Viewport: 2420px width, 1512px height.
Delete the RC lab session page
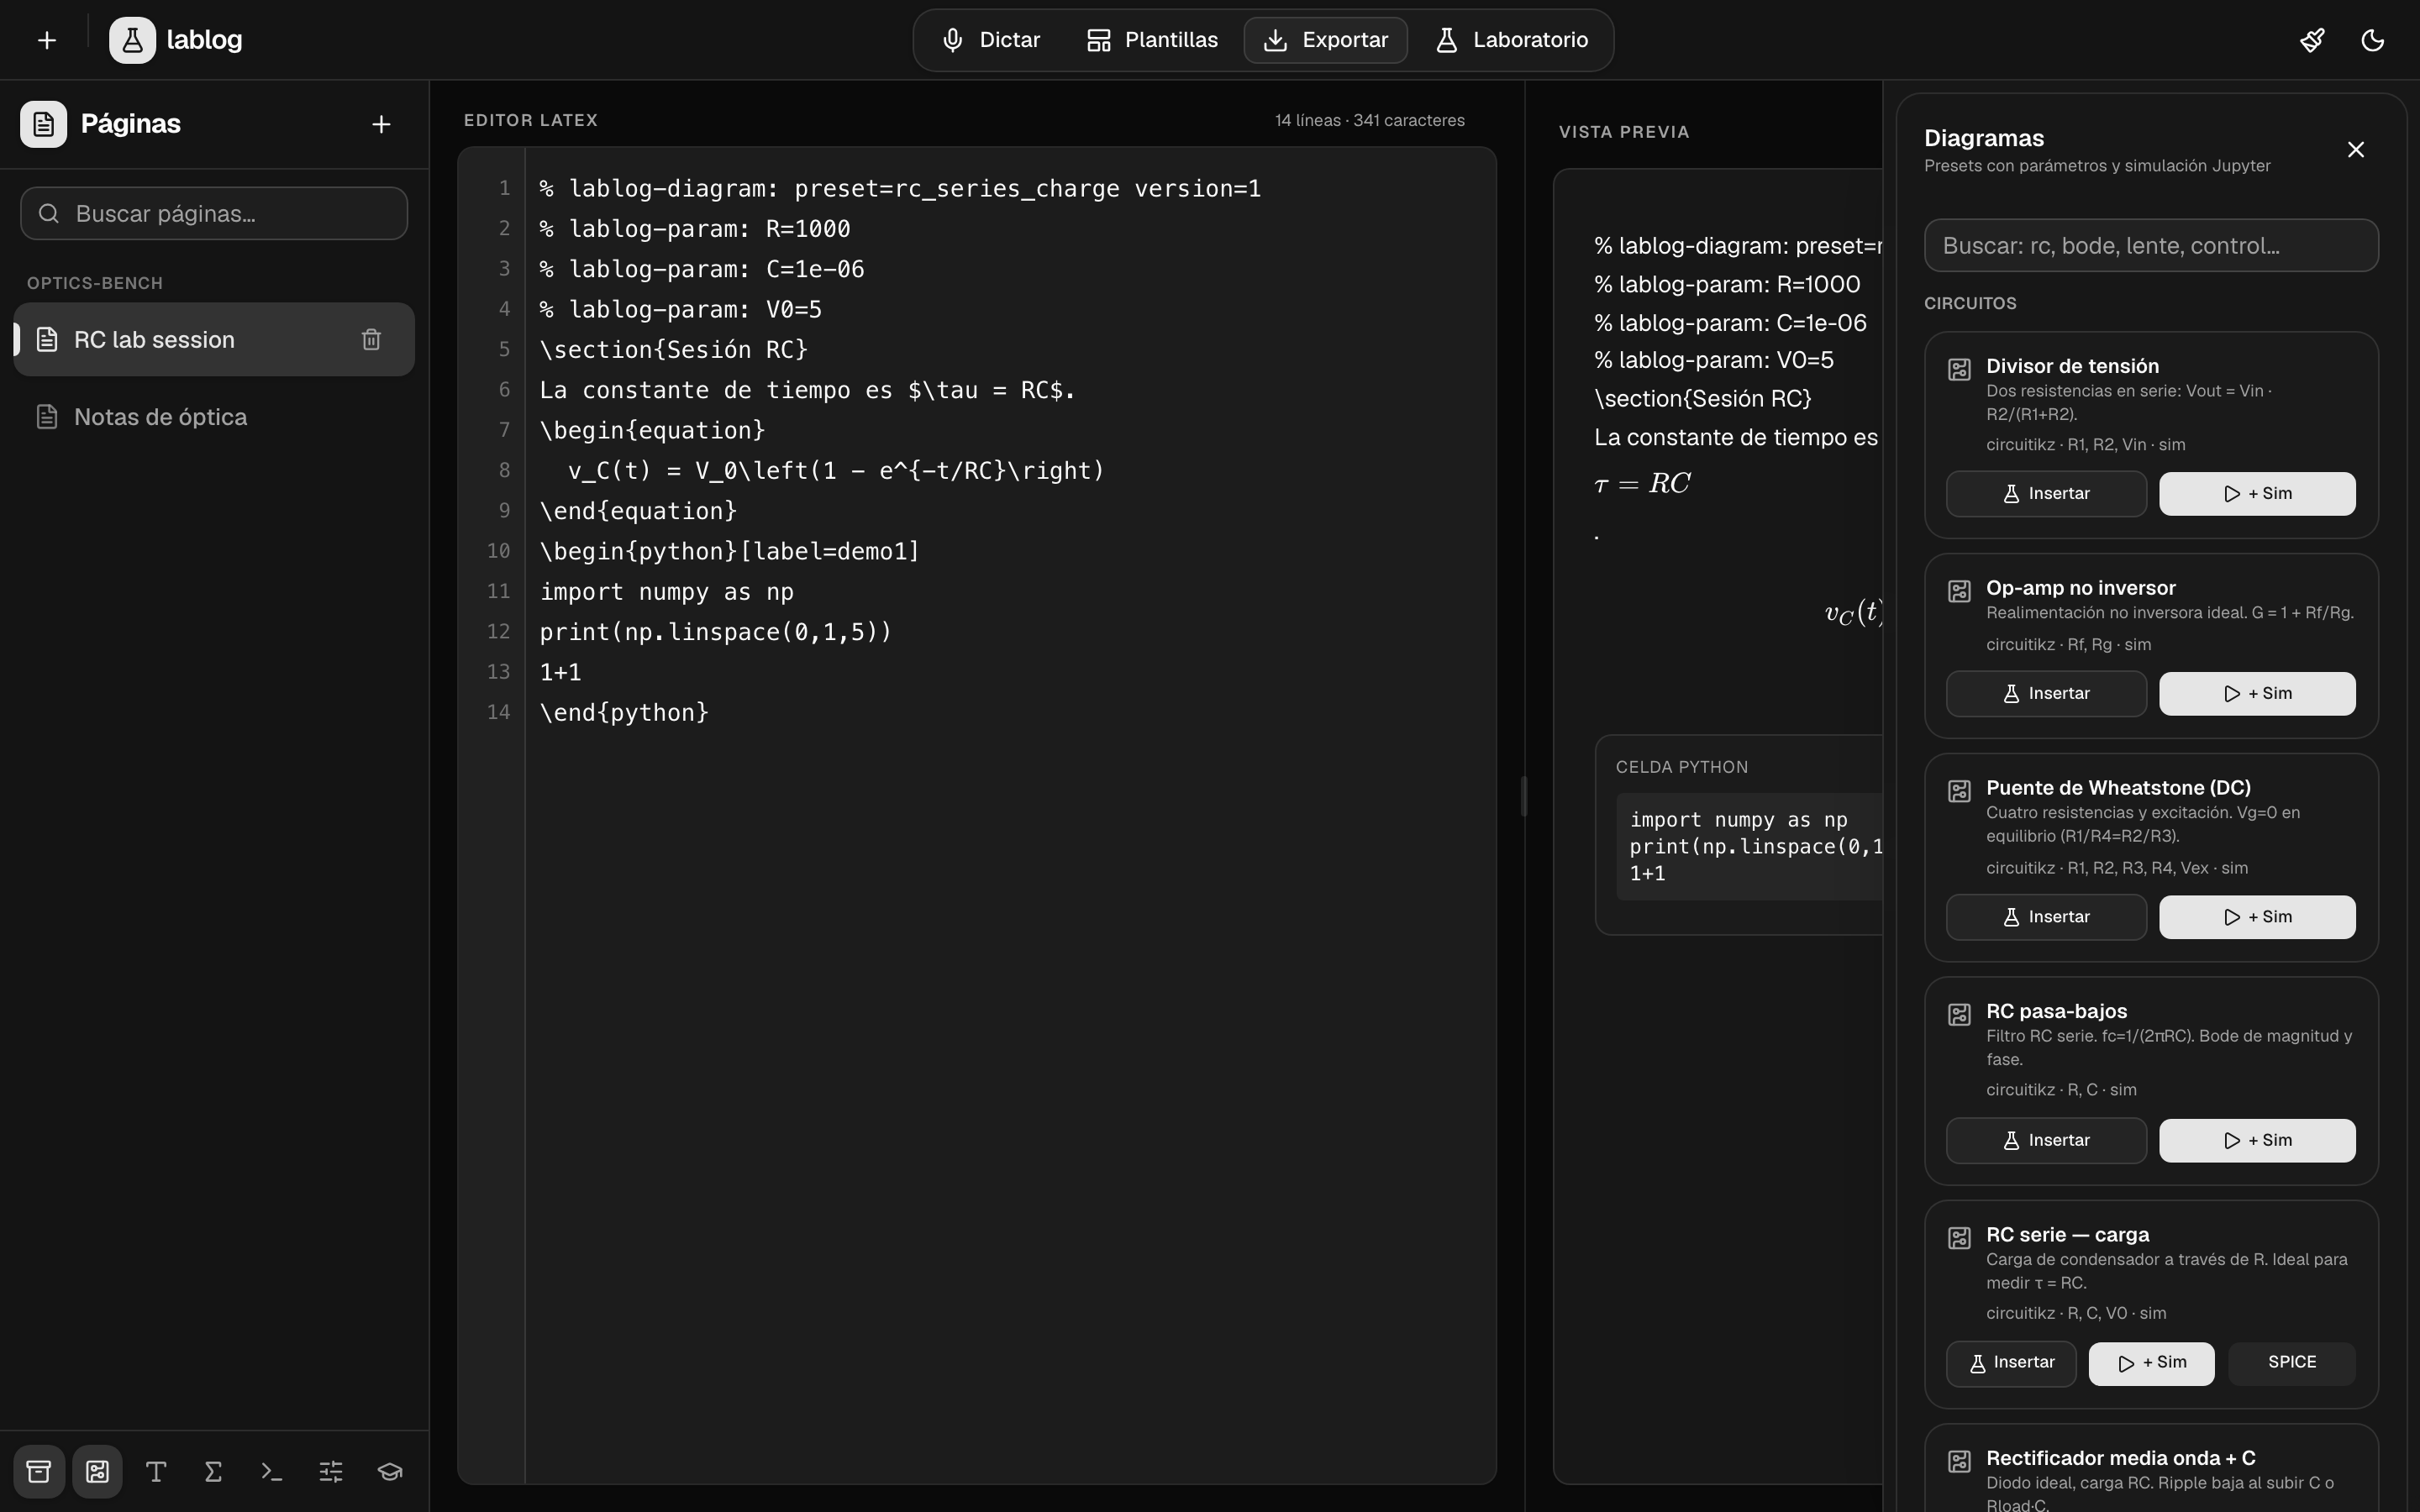pyautogui.click(x=371, y=340)
